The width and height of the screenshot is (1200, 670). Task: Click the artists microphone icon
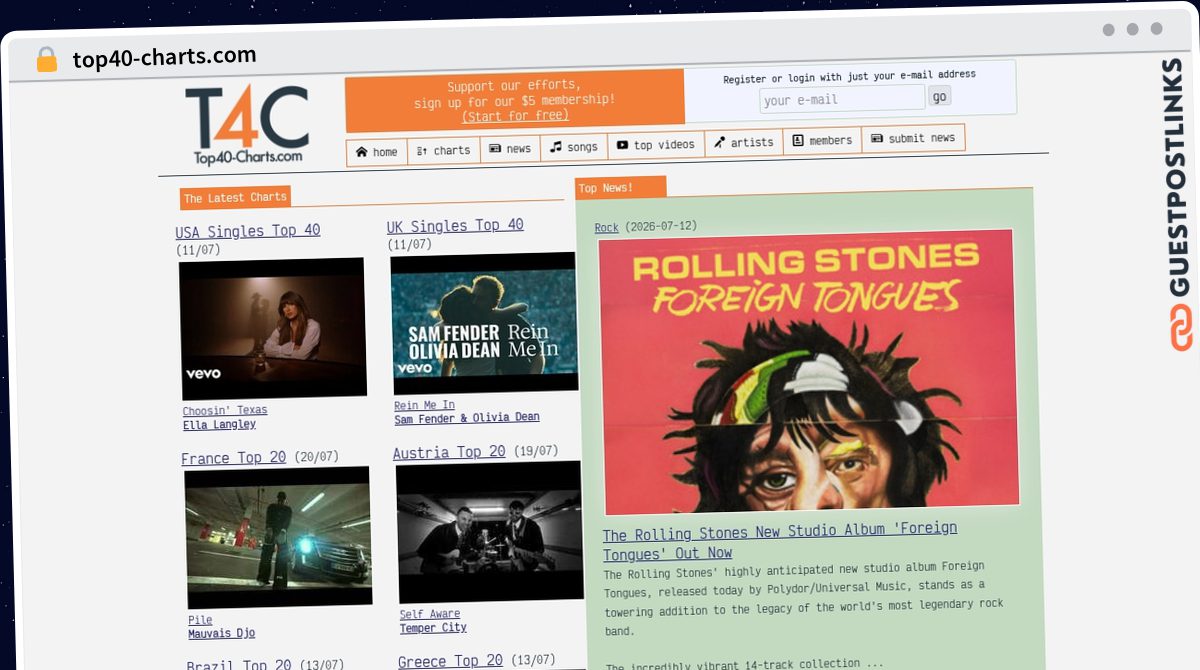click(719, 143)
